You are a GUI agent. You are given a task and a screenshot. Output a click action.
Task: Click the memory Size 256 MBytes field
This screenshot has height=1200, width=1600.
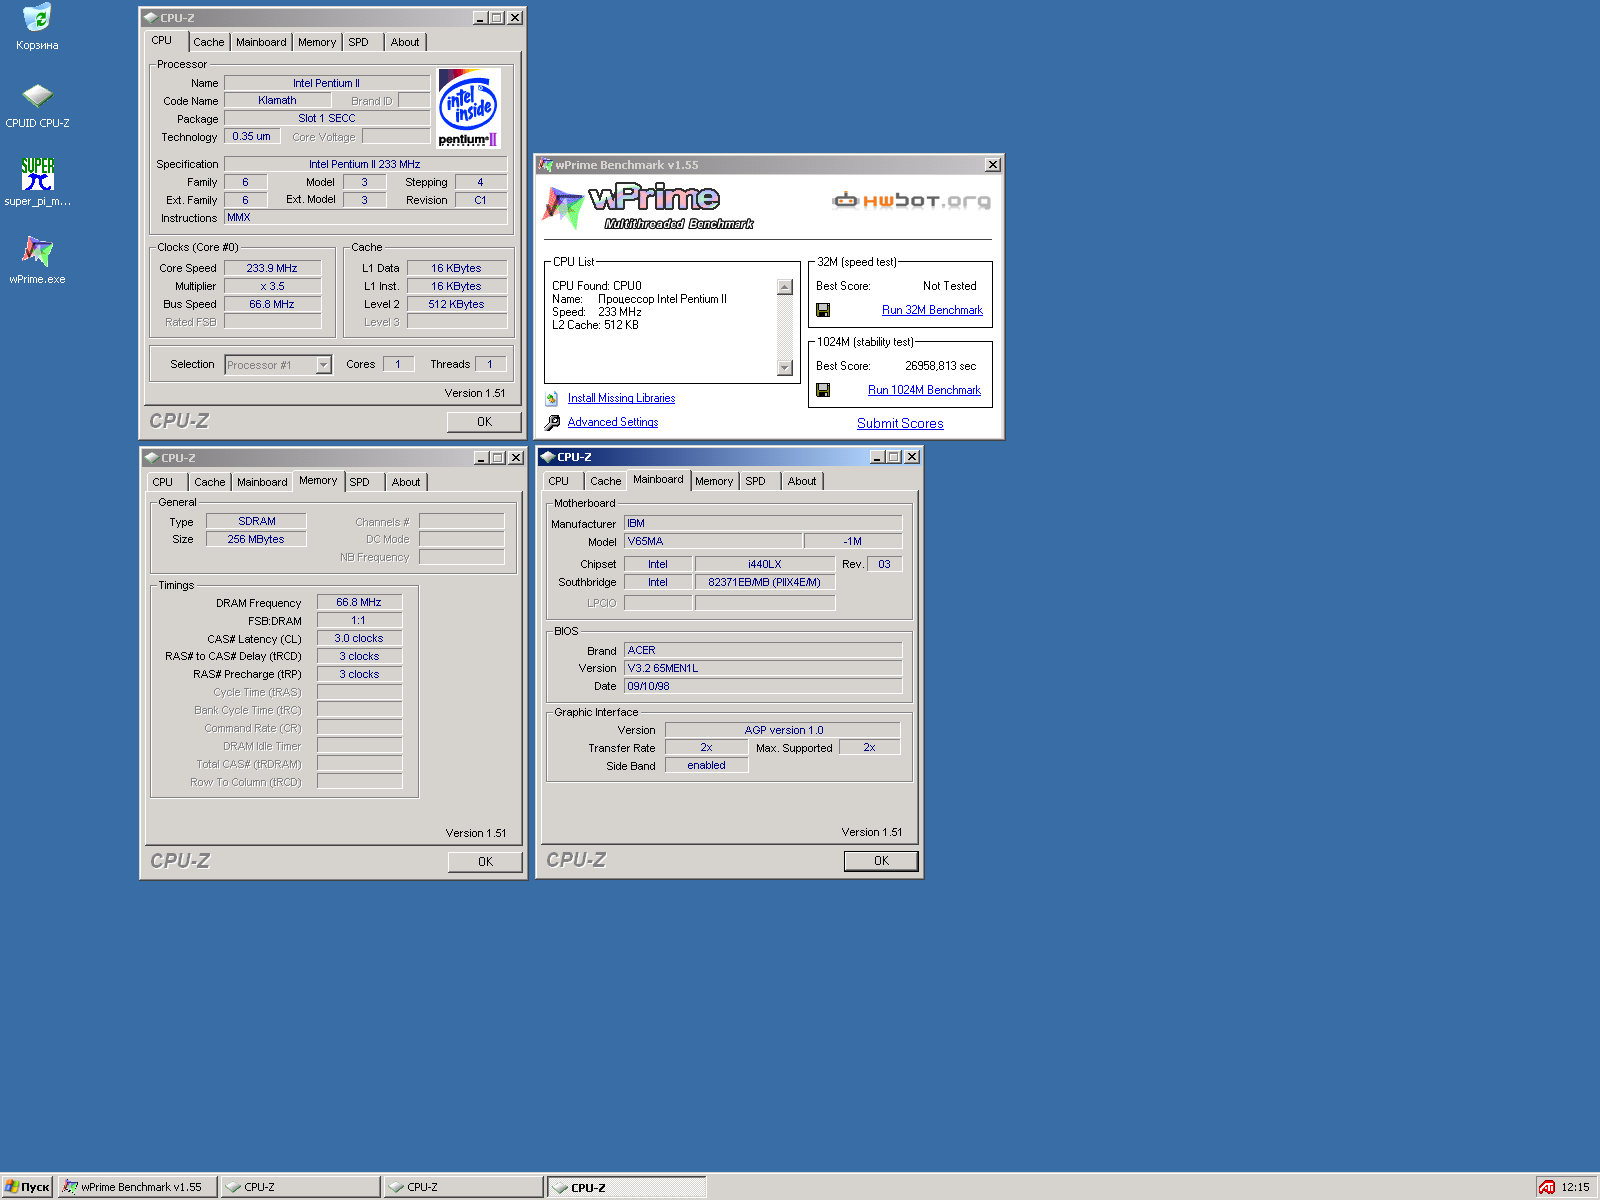click(256, 539)
